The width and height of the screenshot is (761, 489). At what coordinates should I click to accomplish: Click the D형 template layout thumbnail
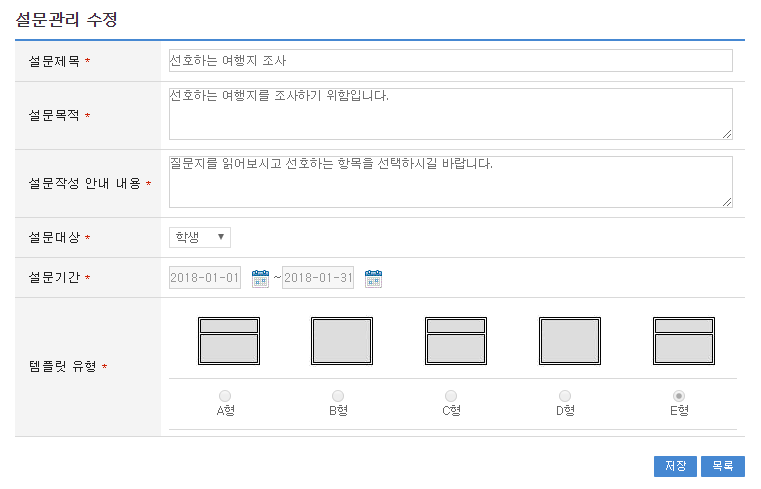click(570, 341)
